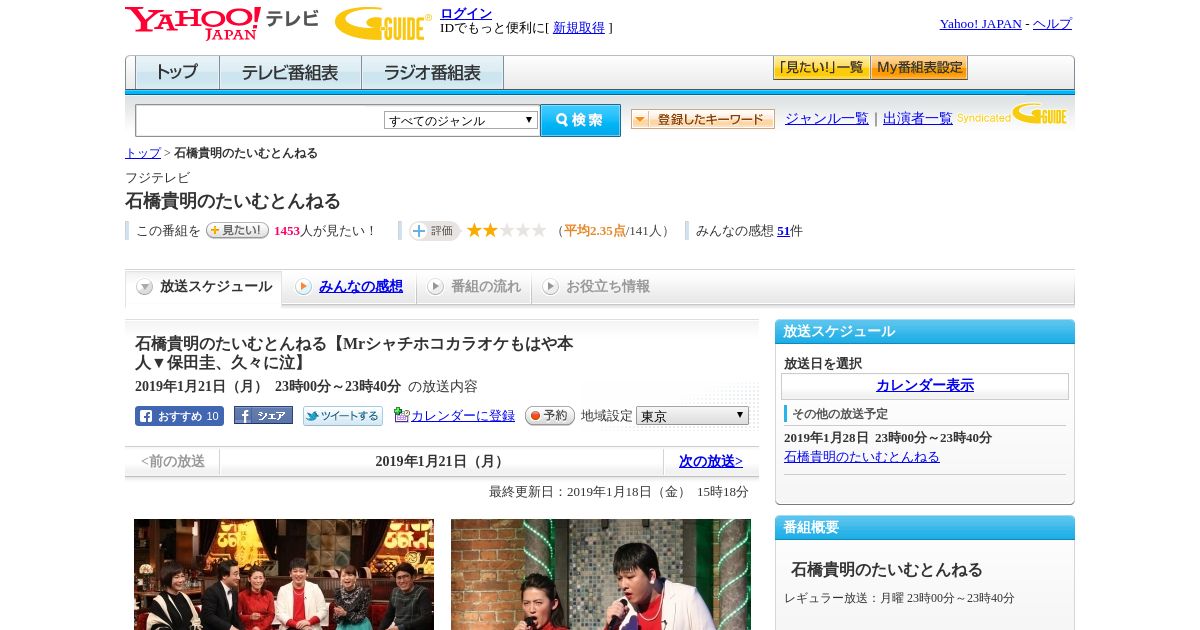1200x630 pixels.
Task: Click the カレンダーに登録 link
Action: point(463,416)
